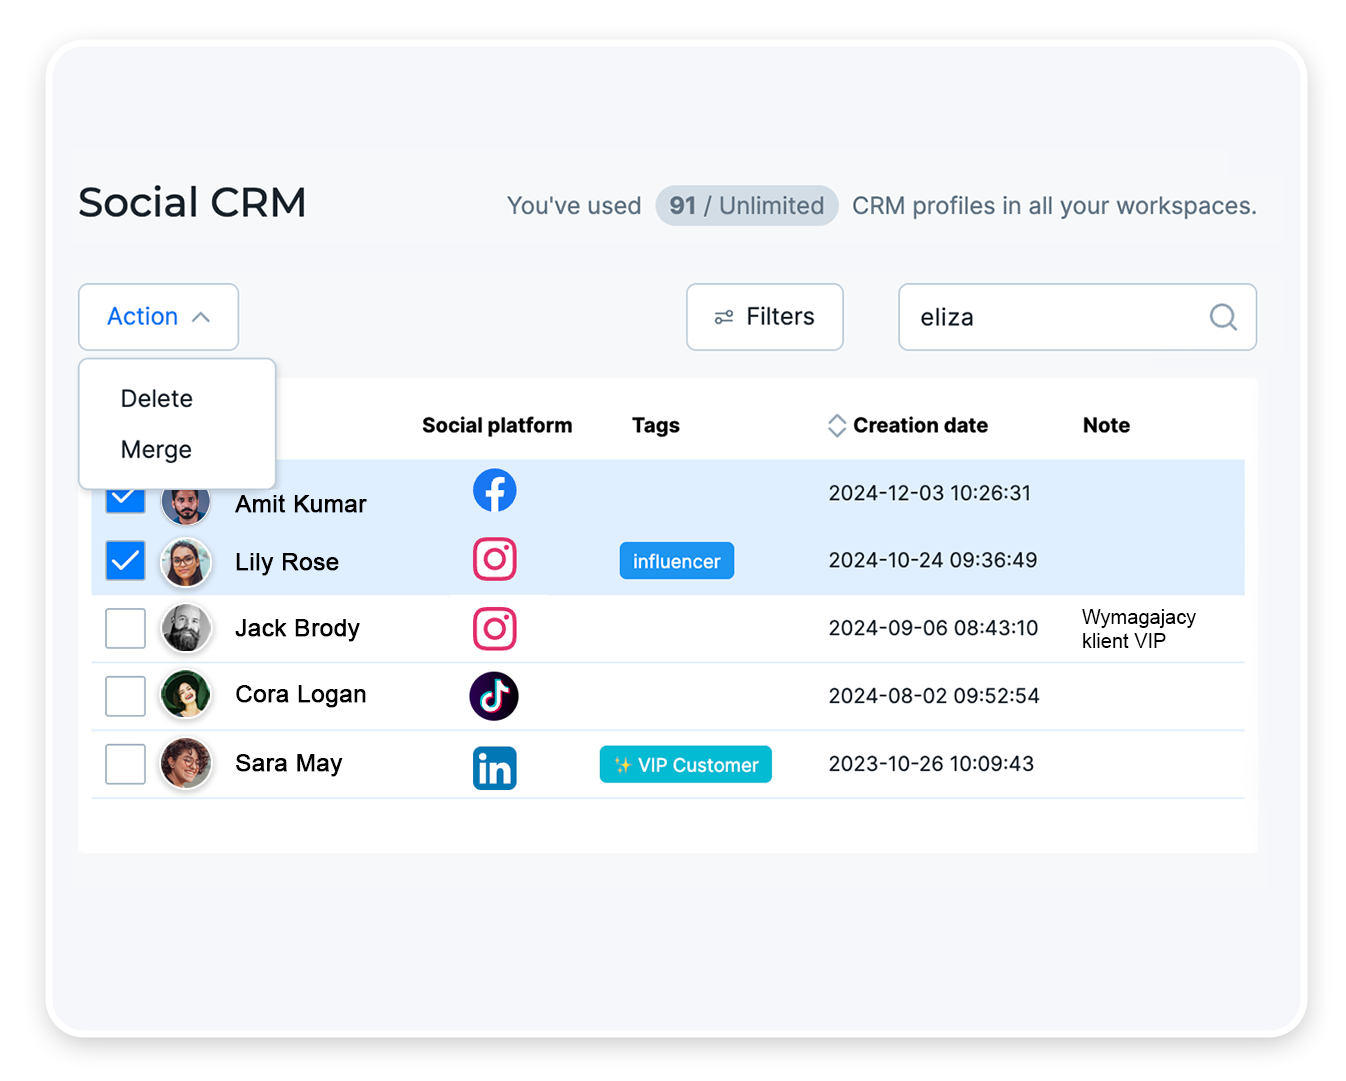The width and height of the screenshot is (1346, 1081).
Task: Open the Filters panel
Action: pyautogui.click(x=764, y=317)
